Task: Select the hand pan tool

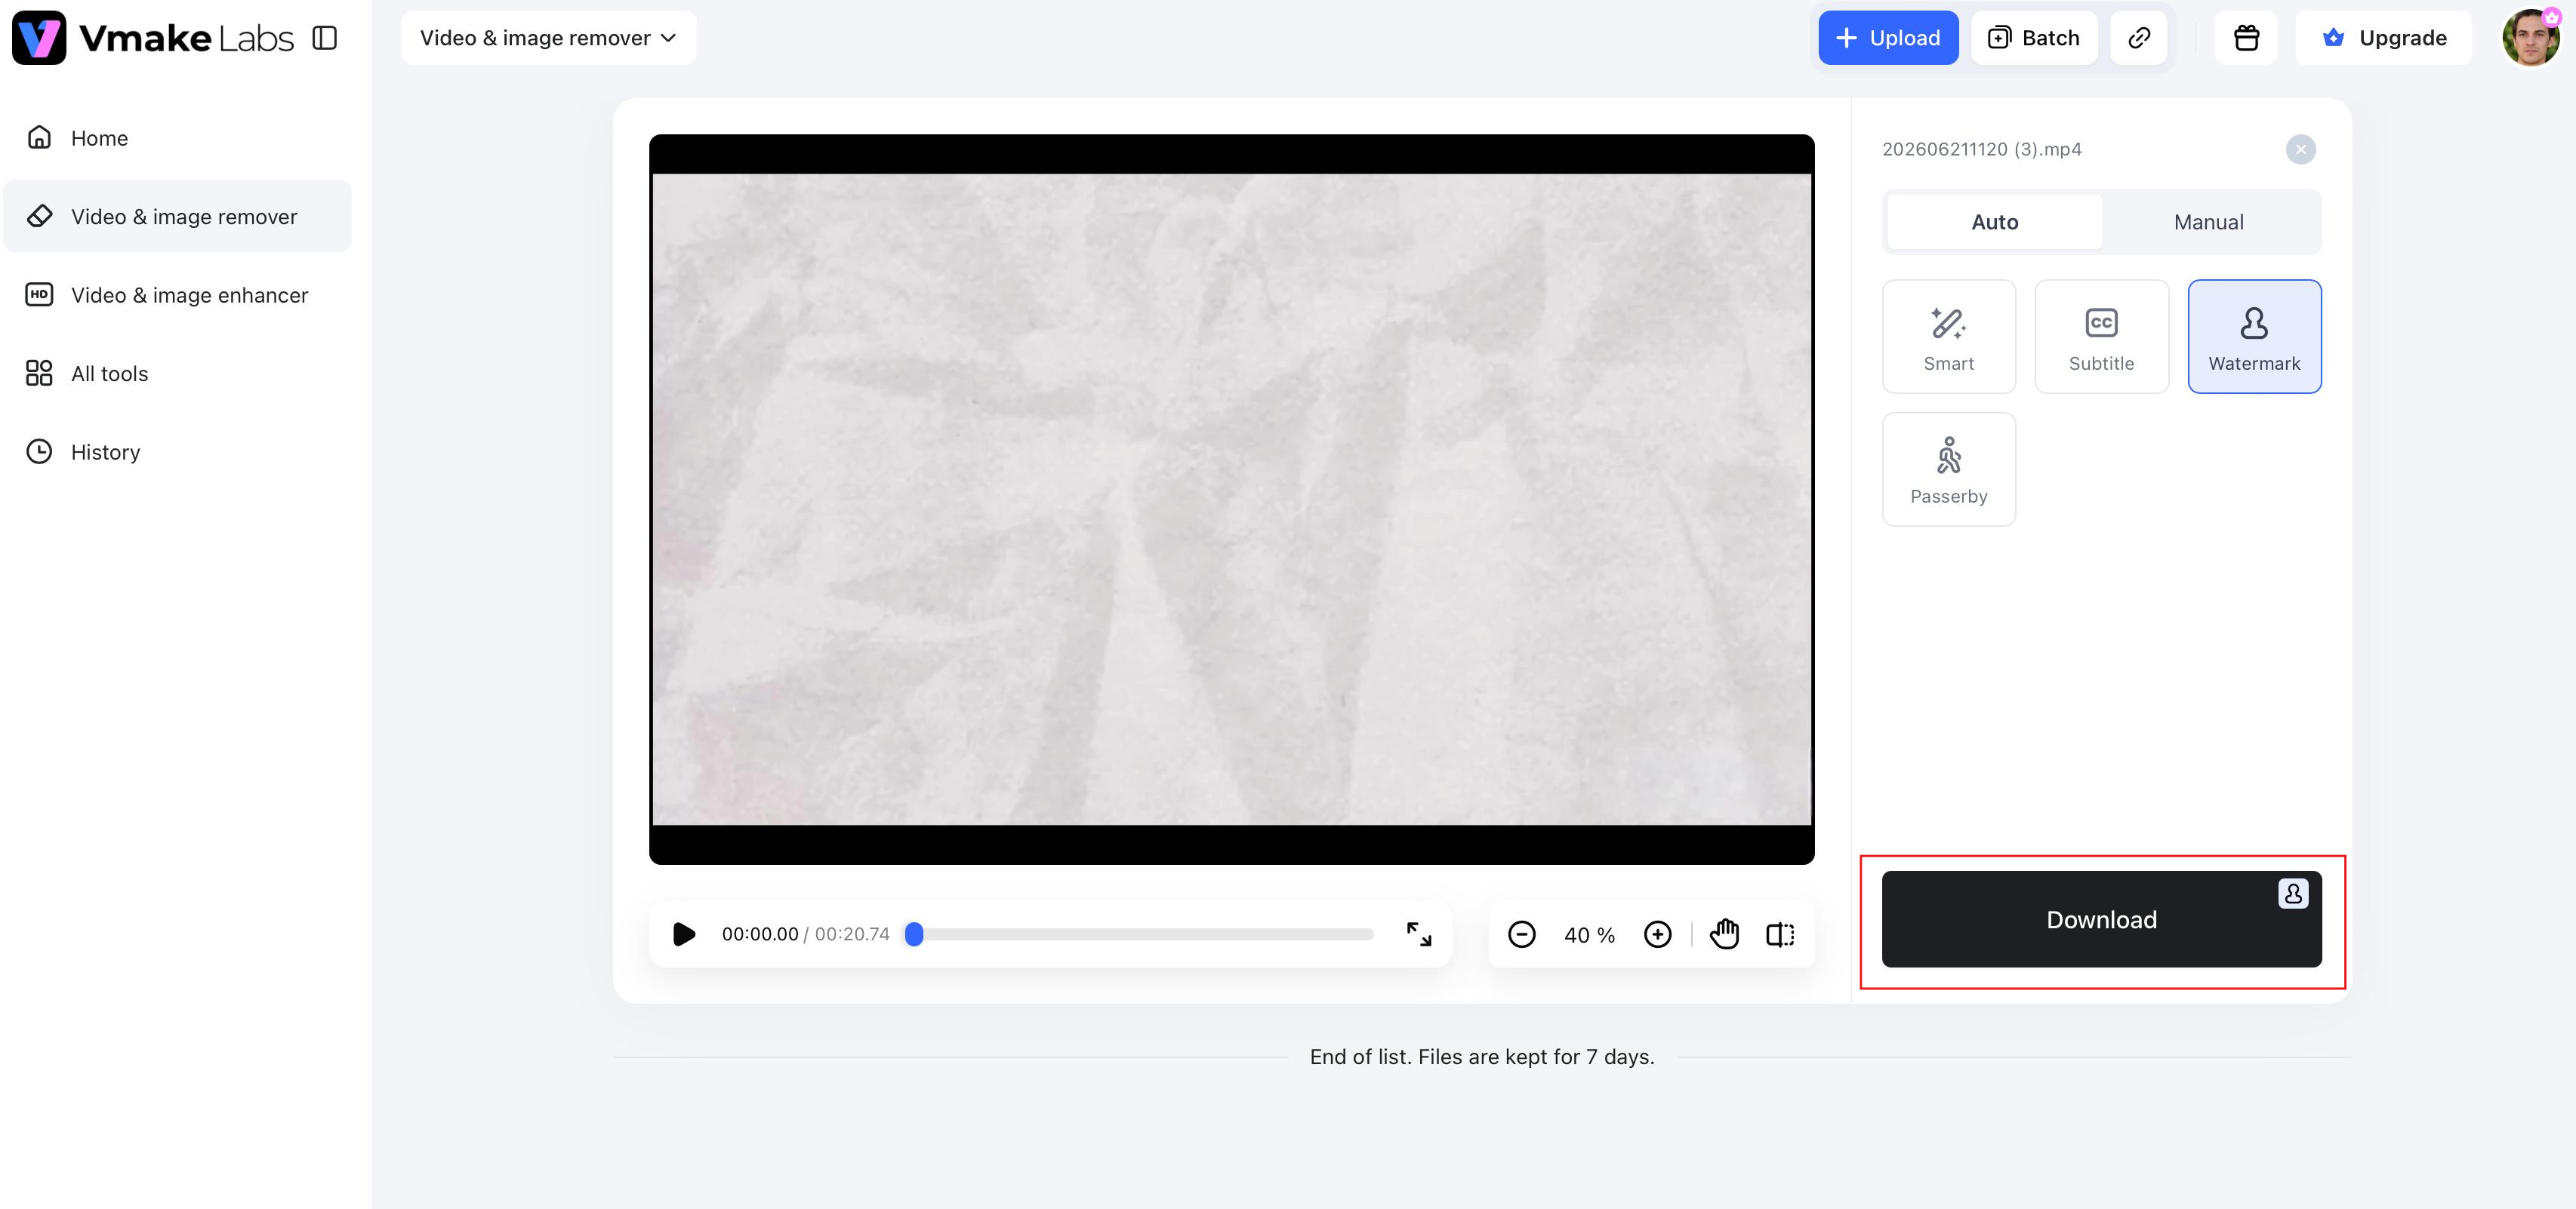Action: pos(1724,934)
